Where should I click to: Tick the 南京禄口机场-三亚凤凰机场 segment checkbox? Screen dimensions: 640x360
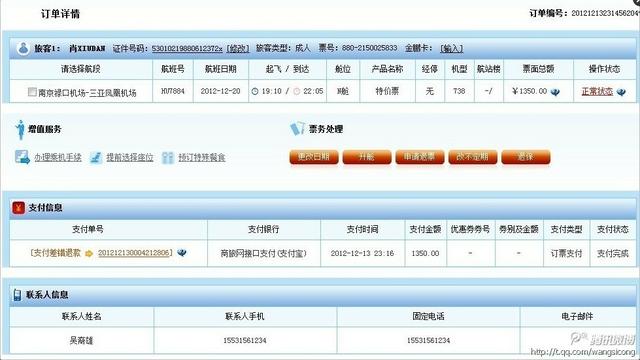32,92
